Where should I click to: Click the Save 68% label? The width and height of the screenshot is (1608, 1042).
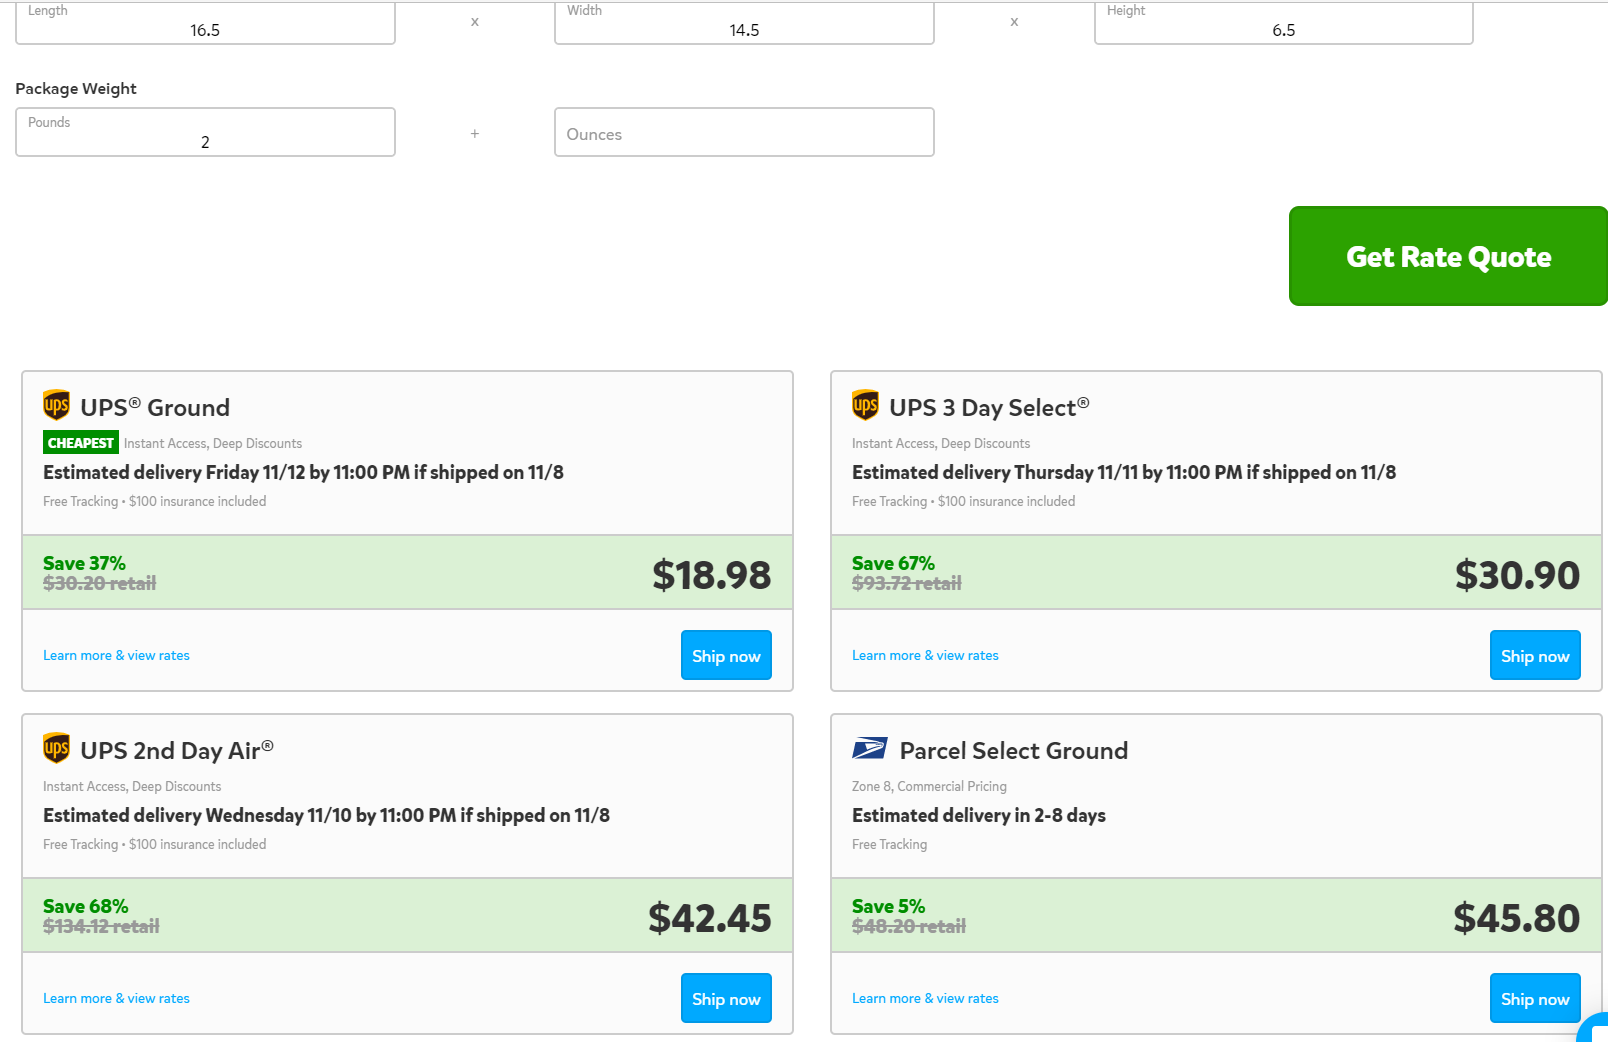coord(85,906)
